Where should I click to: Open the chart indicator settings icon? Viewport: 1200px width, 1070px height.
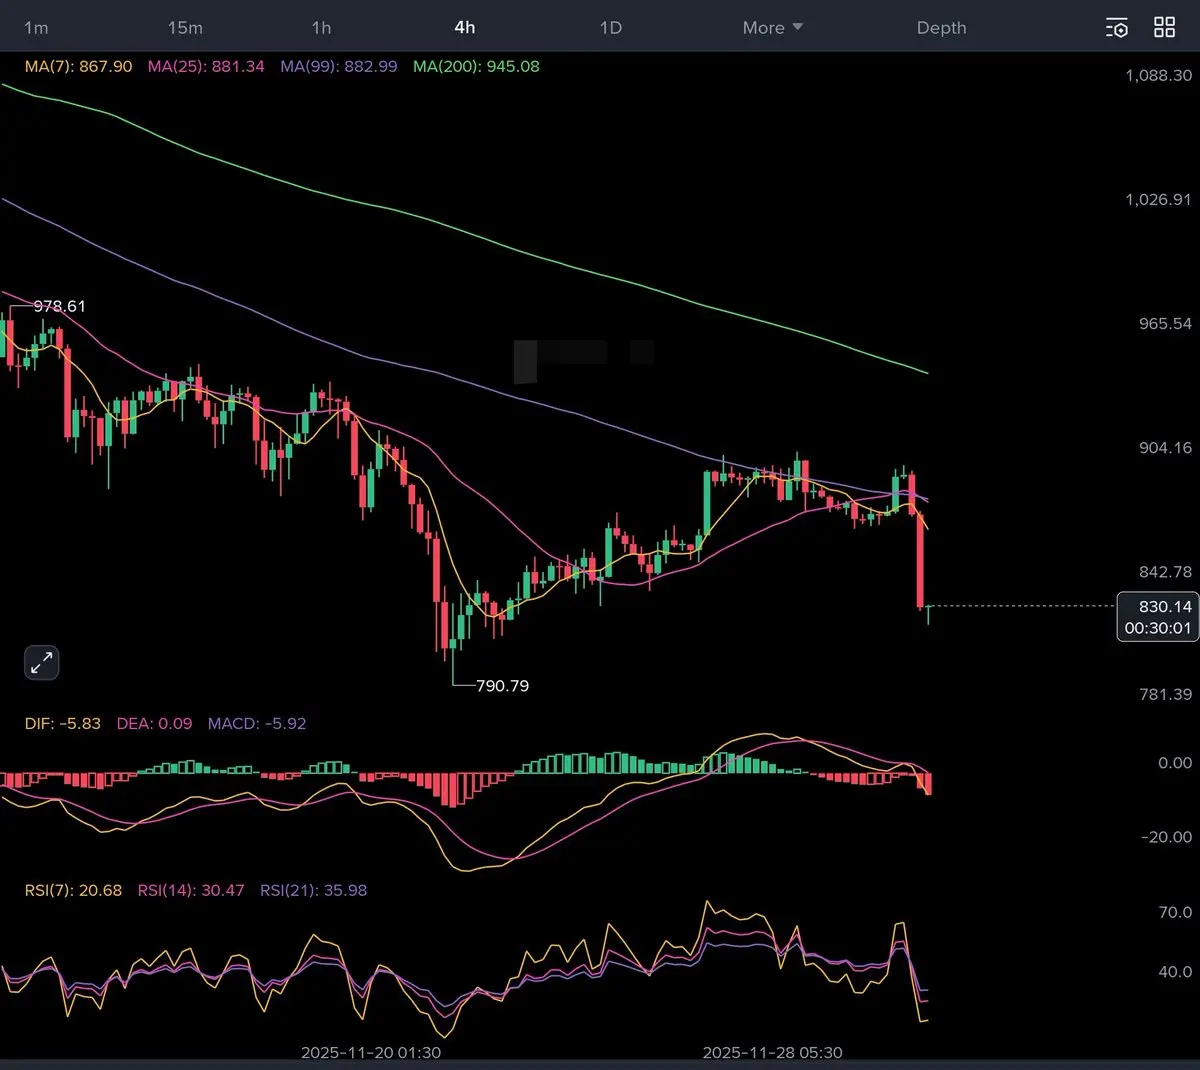[x=1117, y=28]
